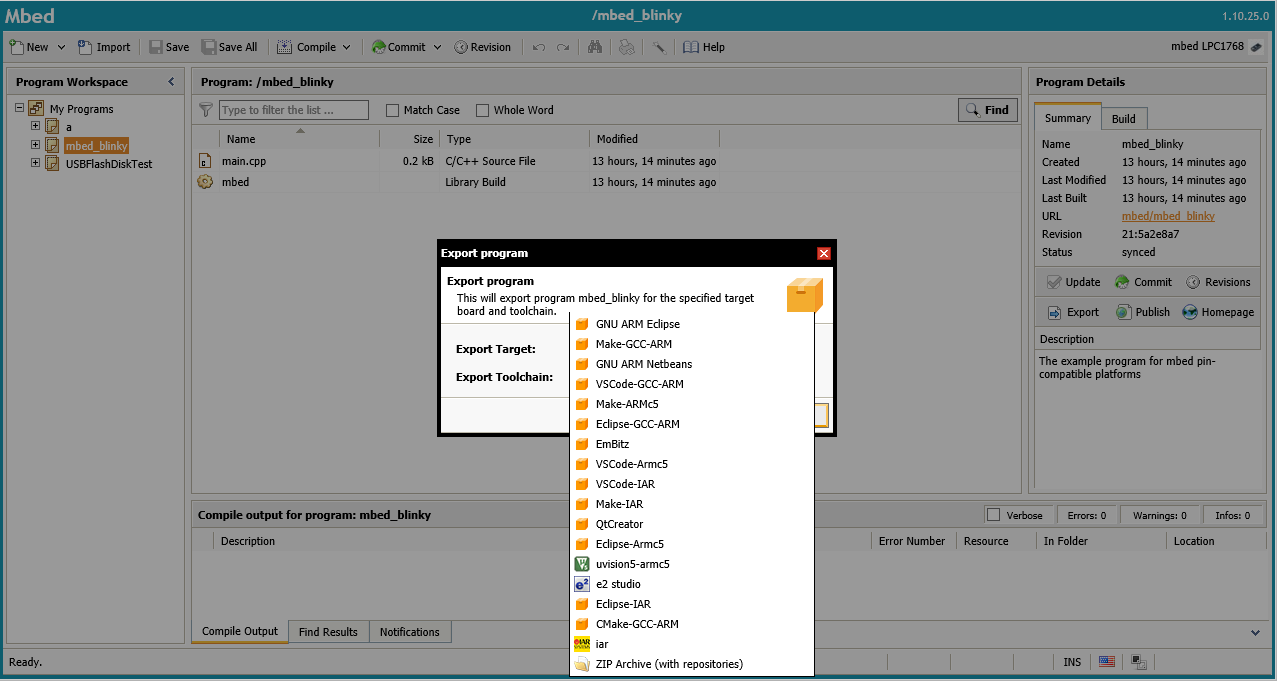
Task: Open the mbed/mbed_blinky URL link
Action: pos(1168,216)
